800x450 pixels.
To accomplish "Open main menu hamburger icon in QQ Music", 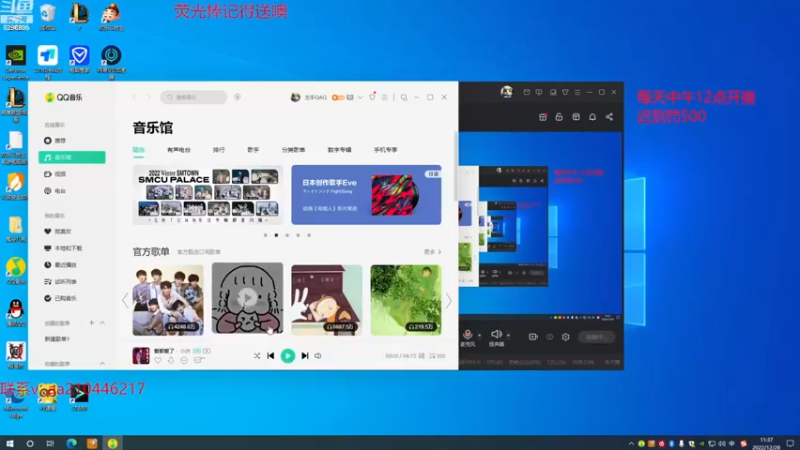I will click(x=385, y=97).
